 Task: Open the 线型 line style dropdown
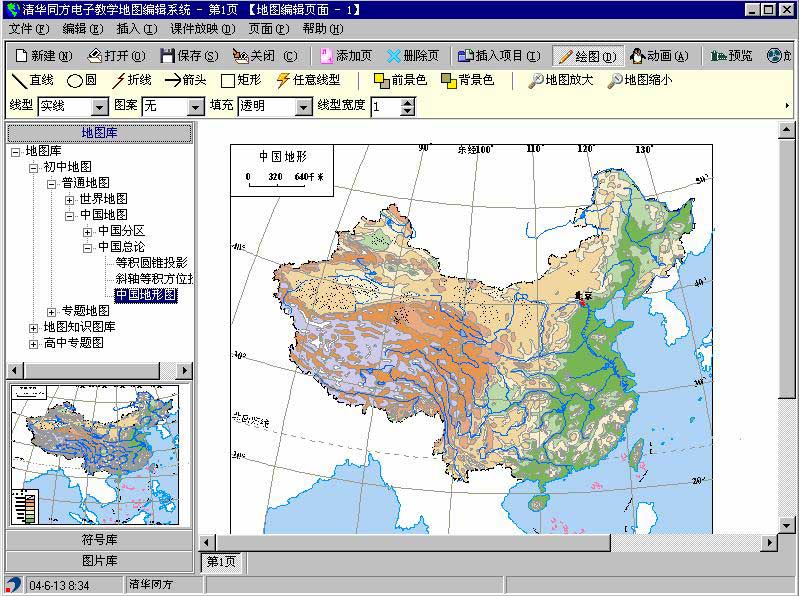coord(99,106)
